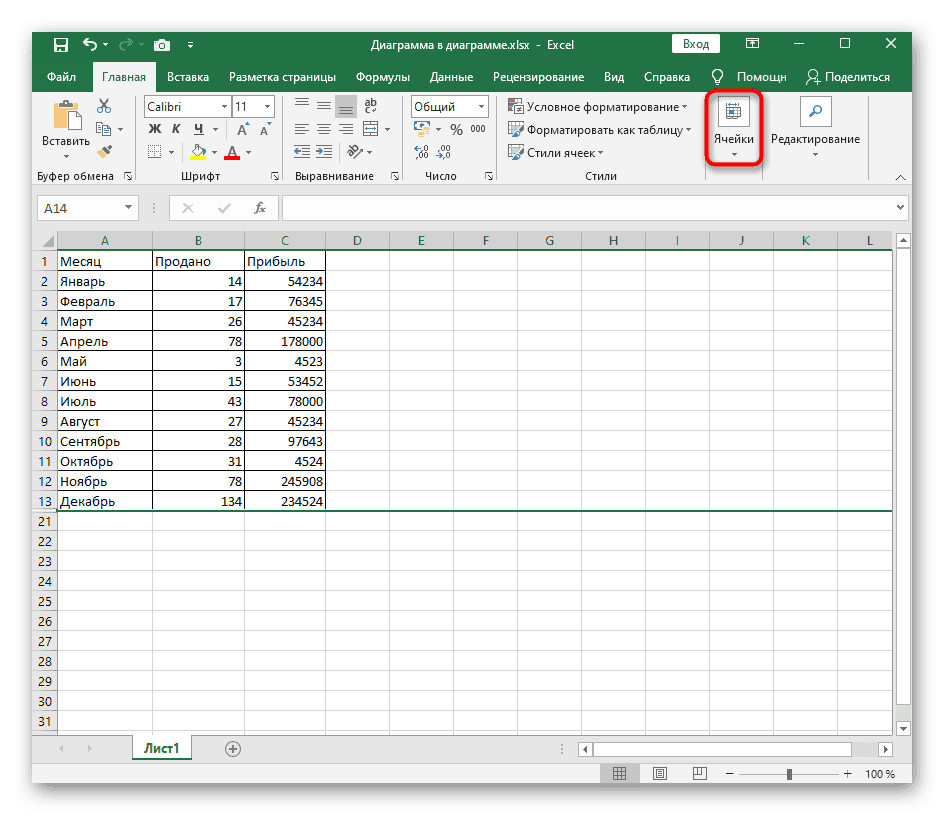Click the Вход sign-in button

coord(696,44)
